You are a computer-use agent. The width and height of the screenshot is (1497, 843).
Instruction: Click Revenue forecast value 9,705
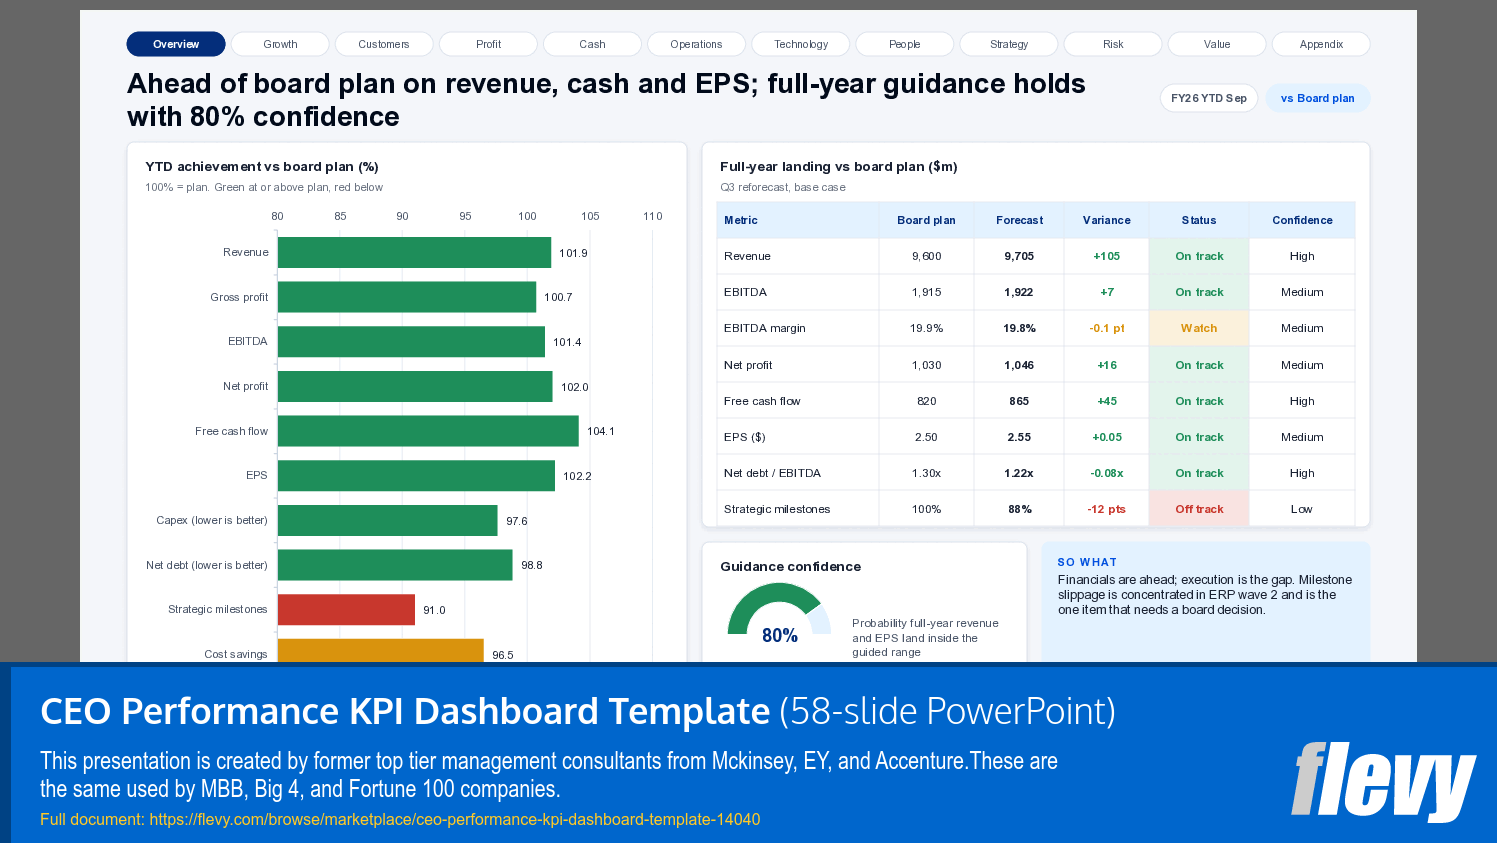point(1019,256)
